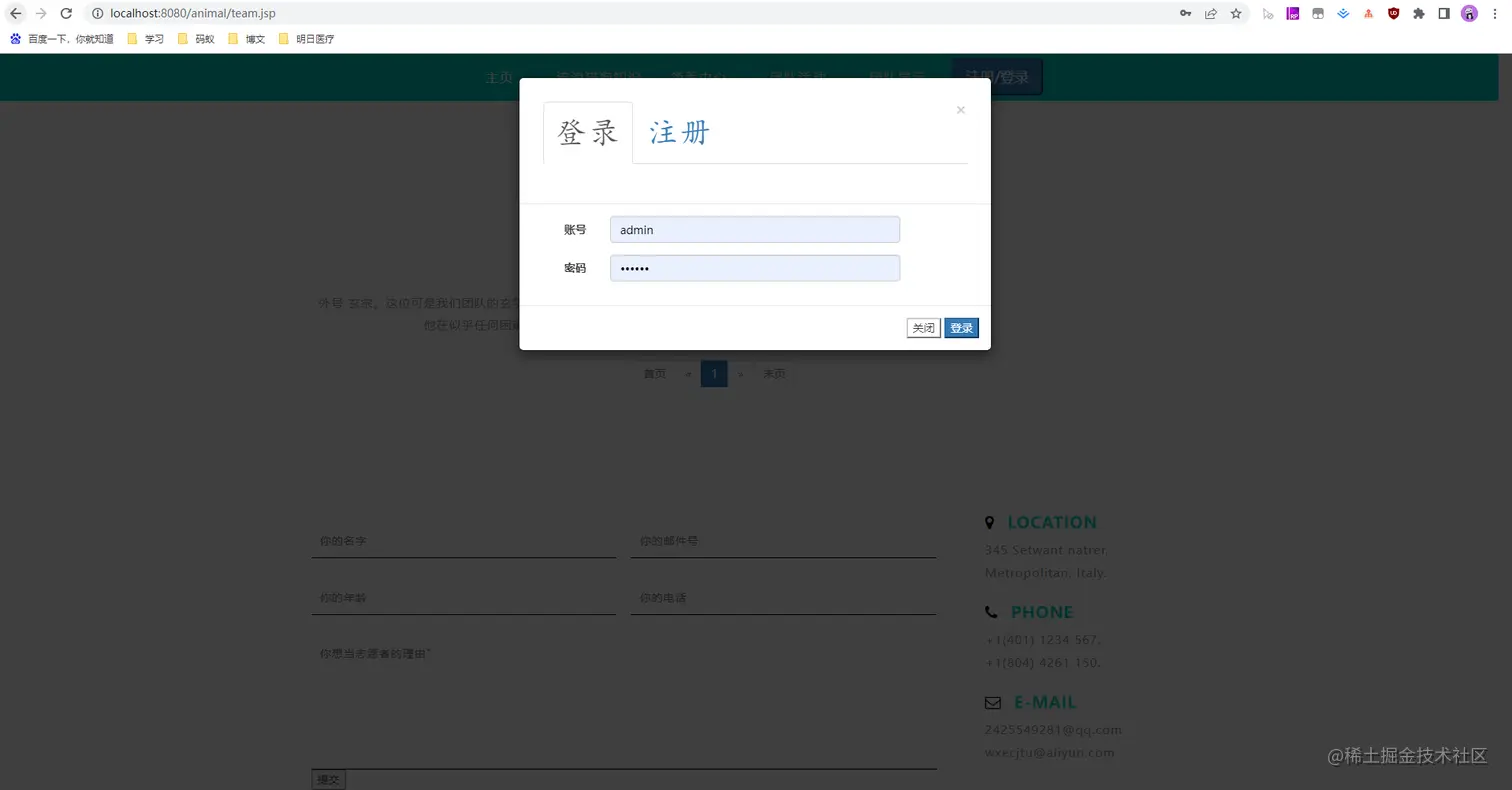The height and width of the screenshot is (790, 1512).
Task: Click the previous-page « pagination arrow
Action: (688, 374)
